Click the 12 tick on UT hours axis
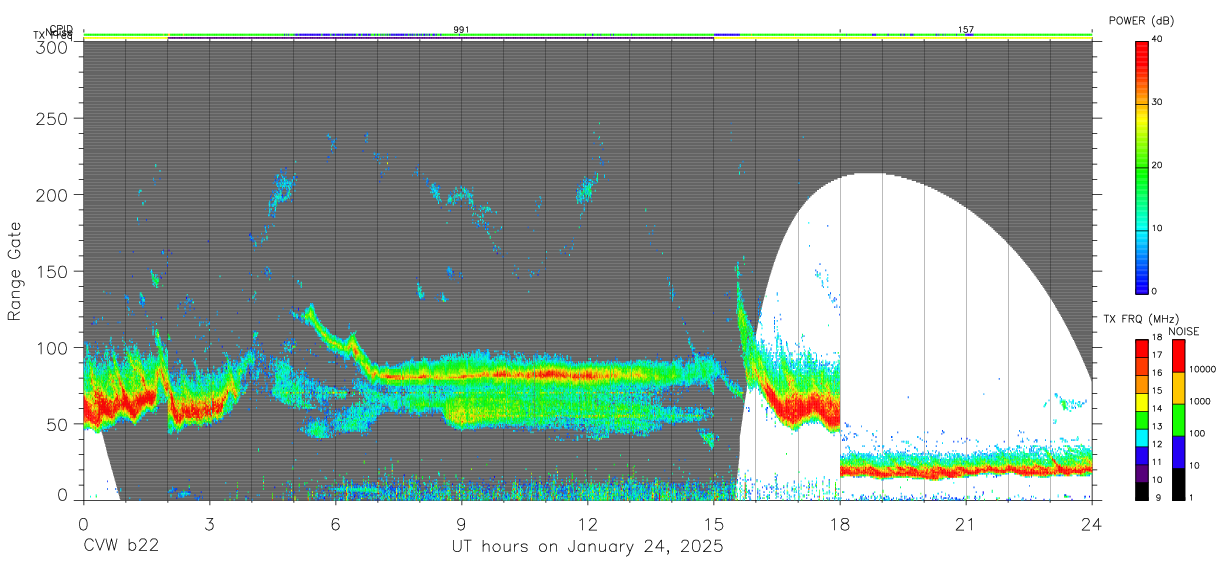This screenshot has width=1228, height=567. tap(587, 523)
